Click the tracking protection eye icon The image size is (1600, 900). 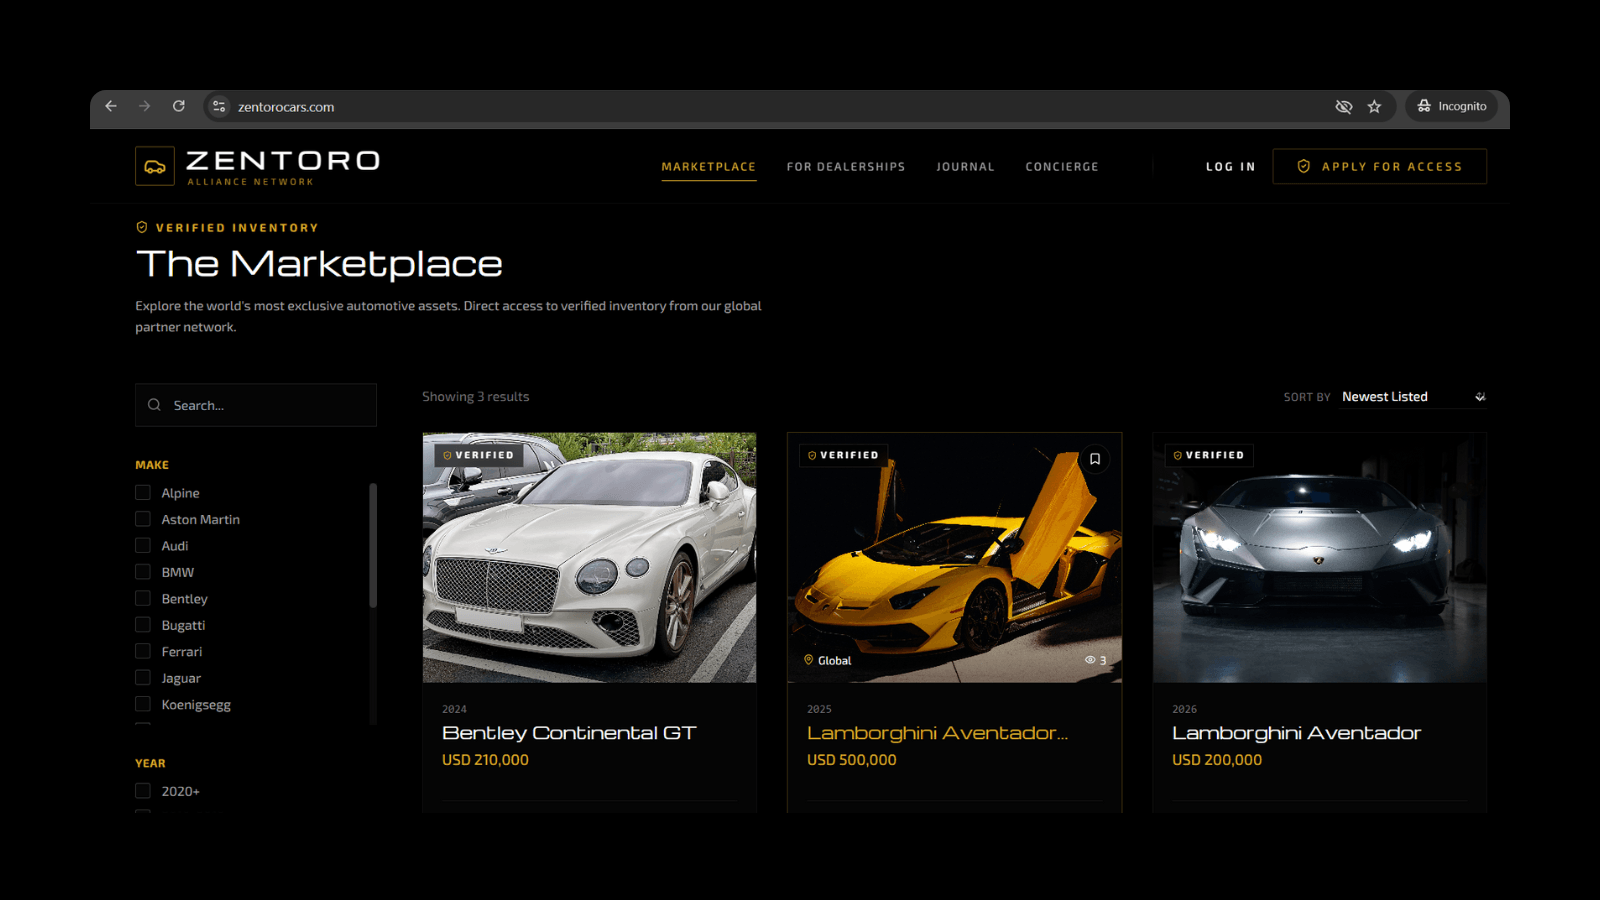coord(1344,106)
